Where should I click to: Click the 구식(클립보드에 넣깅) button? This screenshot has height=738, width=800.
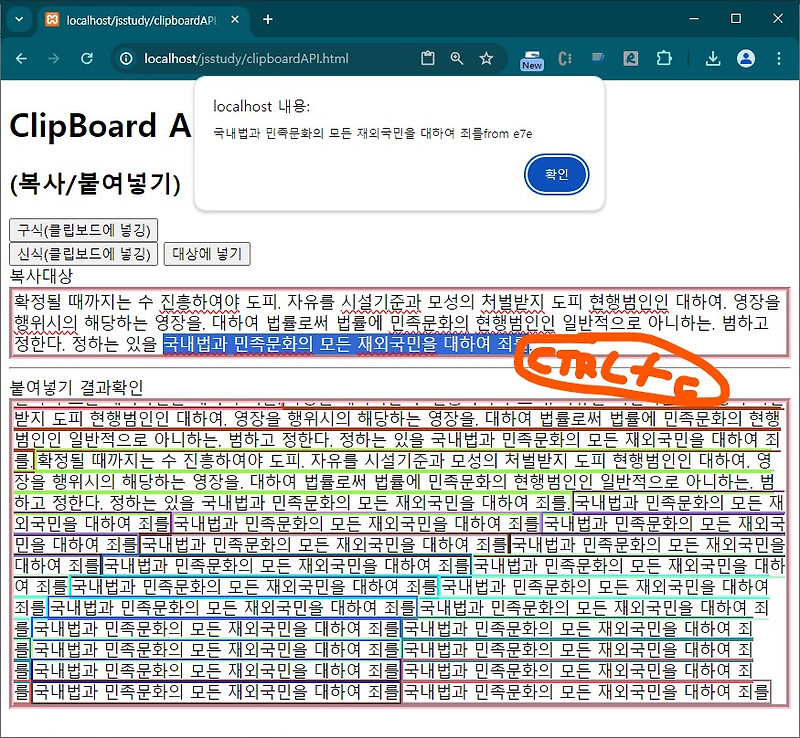click(x=81, y=230)
